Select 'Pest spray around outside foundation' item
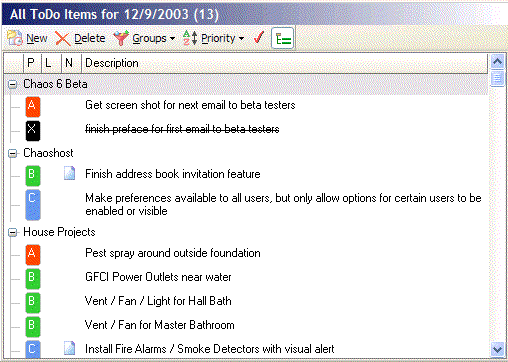The width and height of the screenshot is (508, 362). click(x=173, y=253)
